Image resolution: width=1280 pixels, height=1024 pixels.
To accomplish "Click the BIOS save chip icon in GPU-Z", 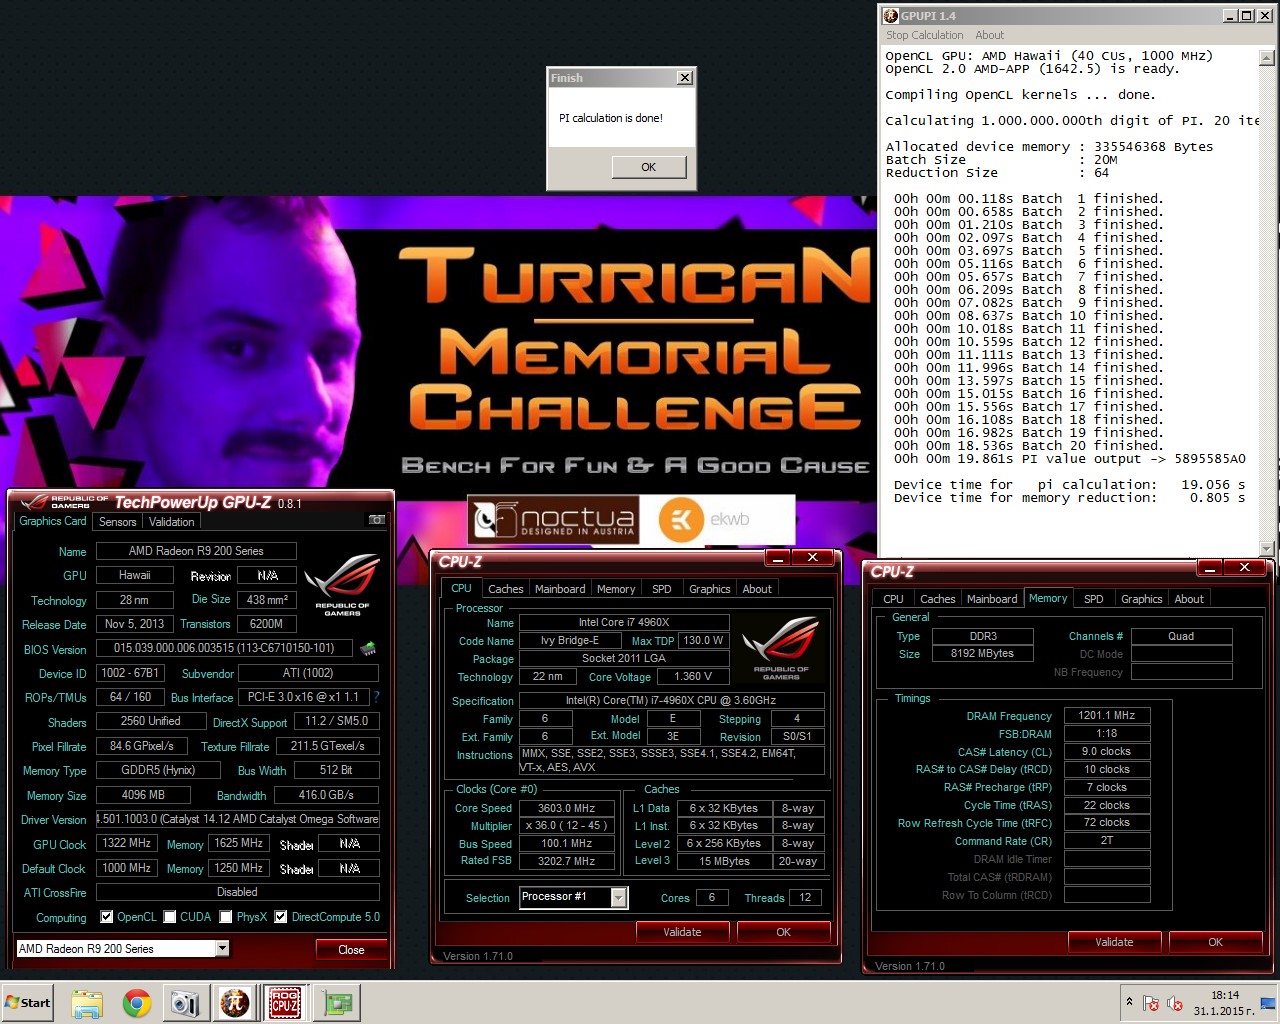I will tap(368, 648).
